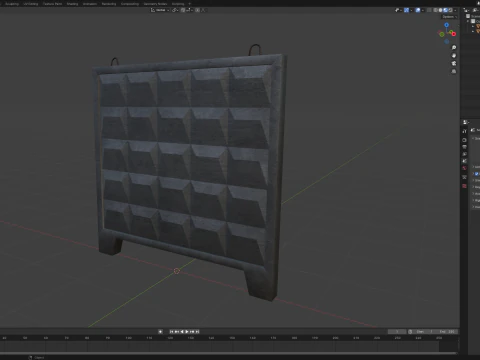
Task: Click the current frame number field
Action: click(x=397, y=332)
